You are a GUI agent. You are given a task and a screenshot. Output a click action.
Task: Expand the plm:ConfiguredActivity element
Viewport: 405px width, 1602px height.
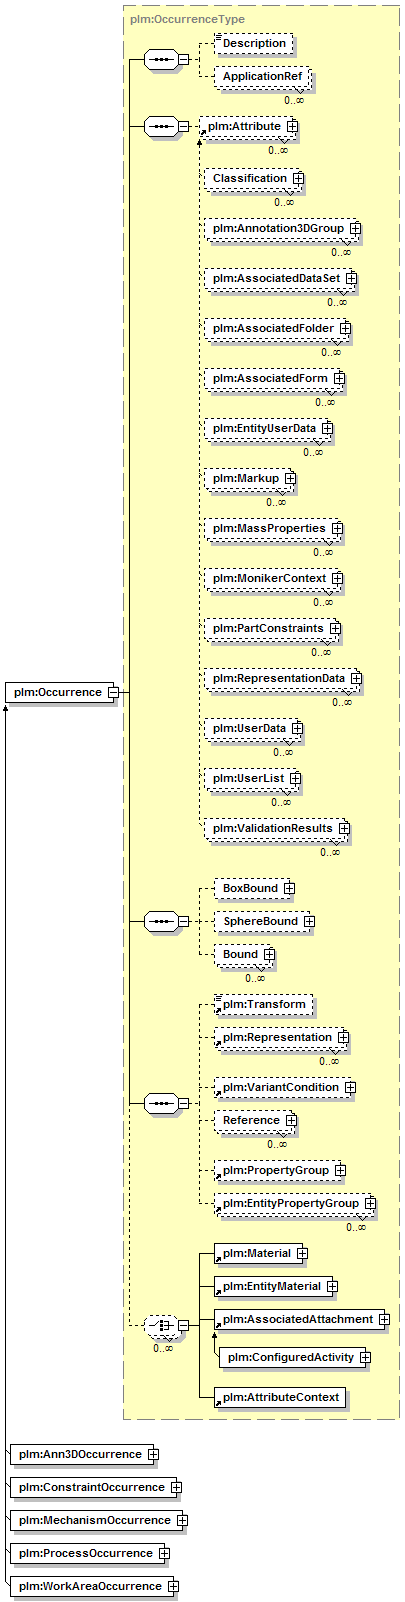[365, 1357]
